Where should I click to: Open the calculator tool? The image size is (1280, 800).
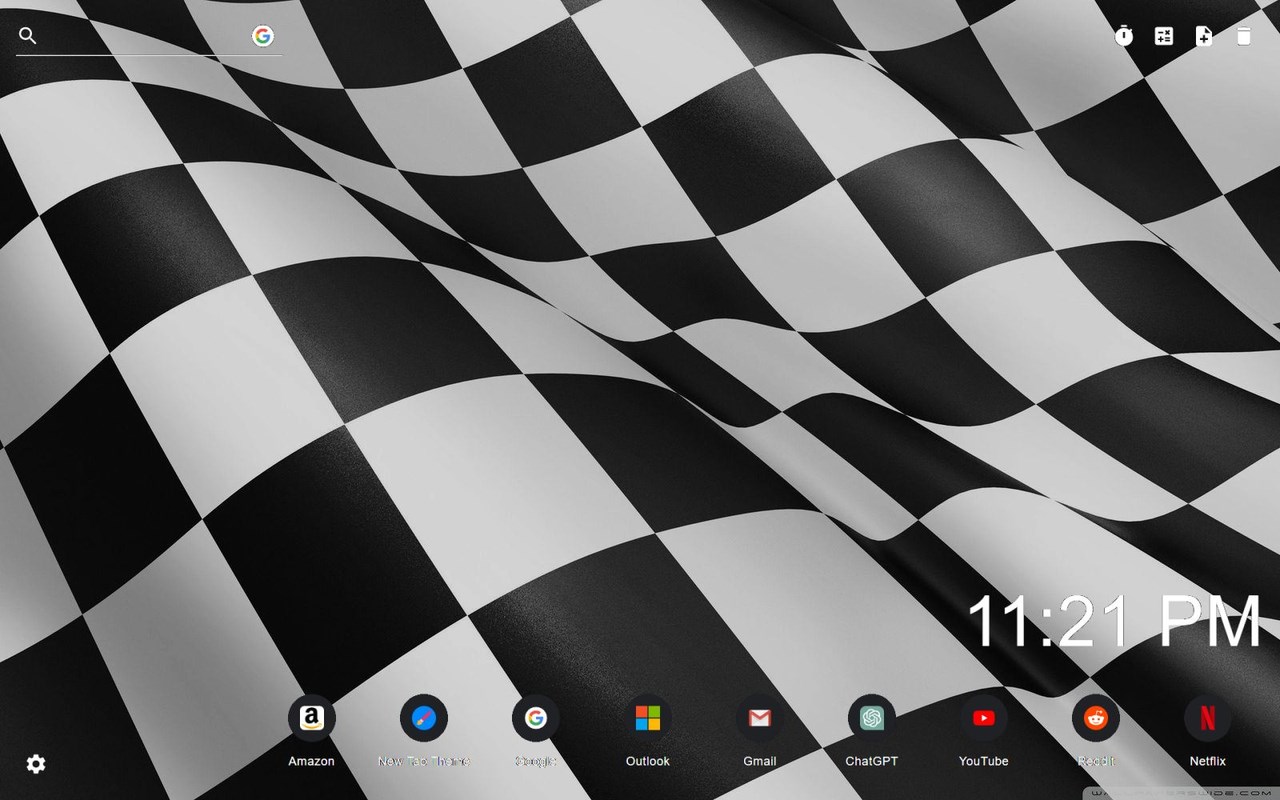click(1164, 36)
